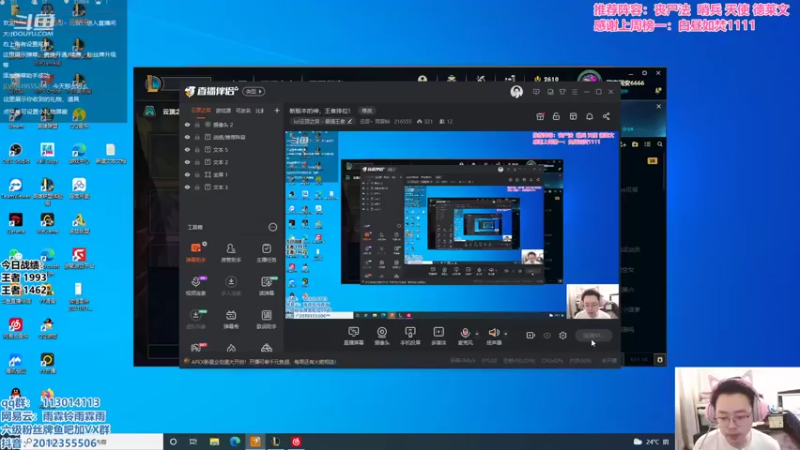Viewport: 800px width, 450px height.
Task: Mute the 麦克风 microphone
Action: pyautogui.click(x=465, y=336)
